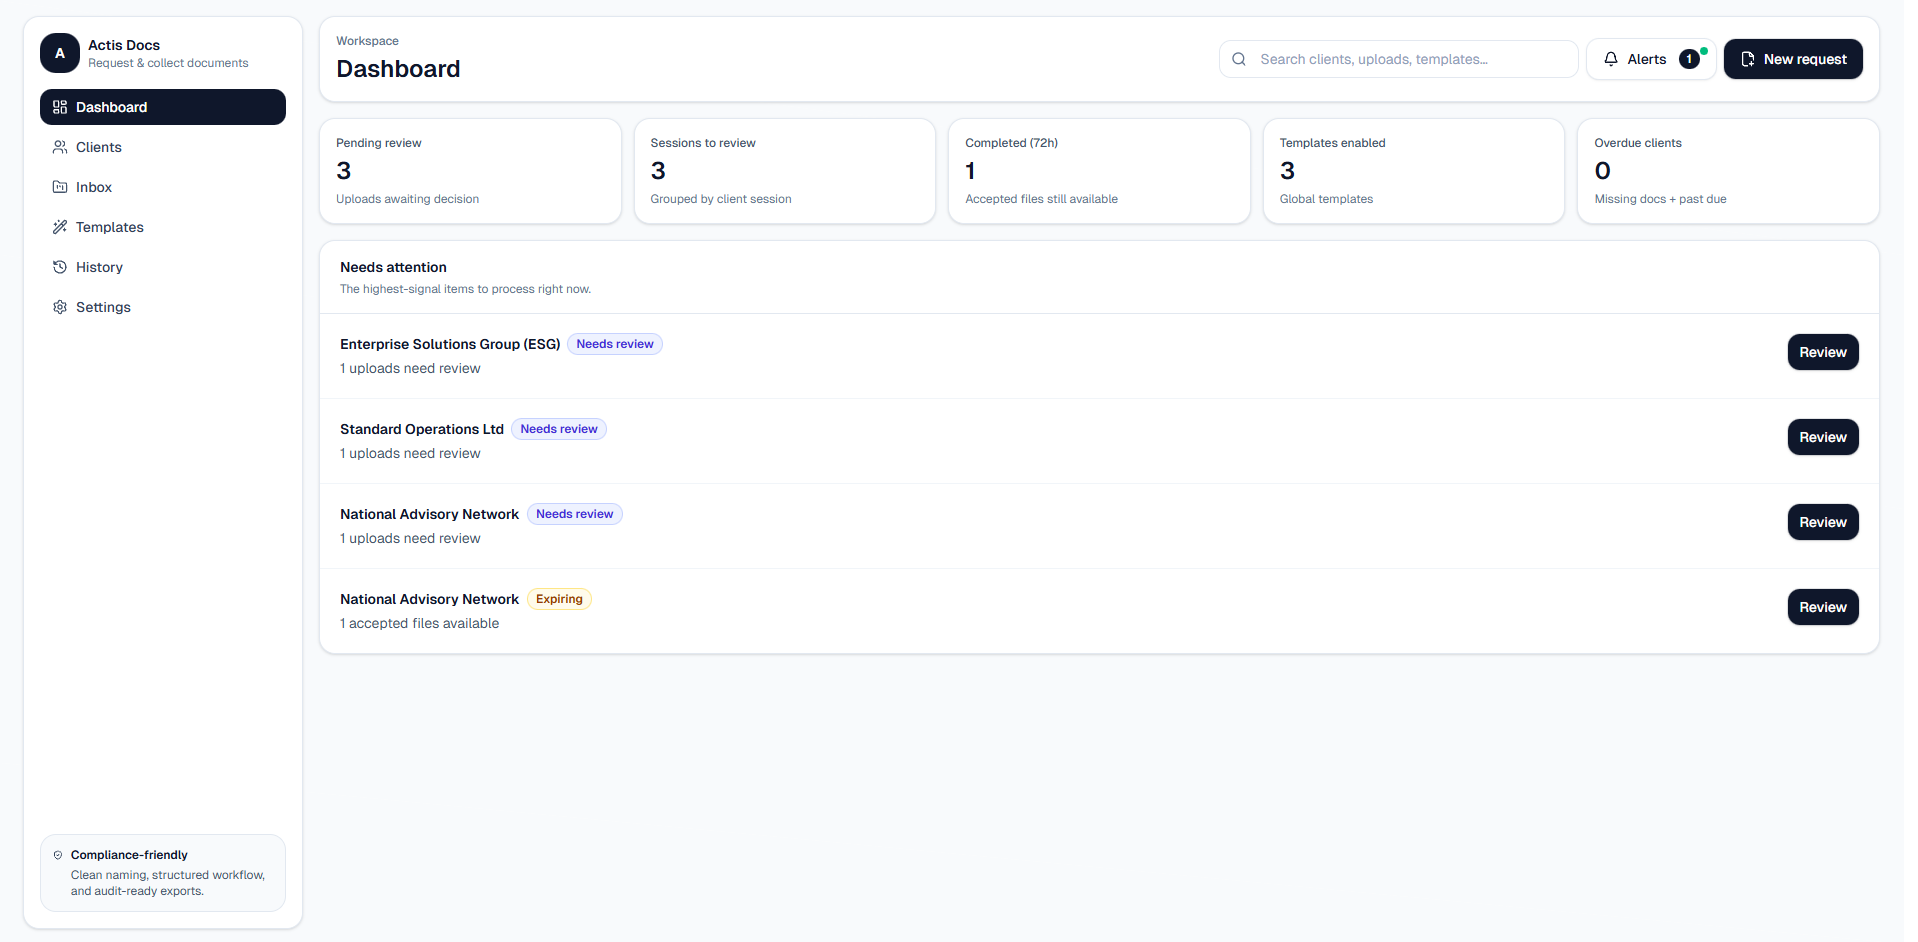The width and height of the screenshot is (1918, 942).
Task: Click the Alerts bell icon
Action: pyautogui.click(x=1610, y=59)
